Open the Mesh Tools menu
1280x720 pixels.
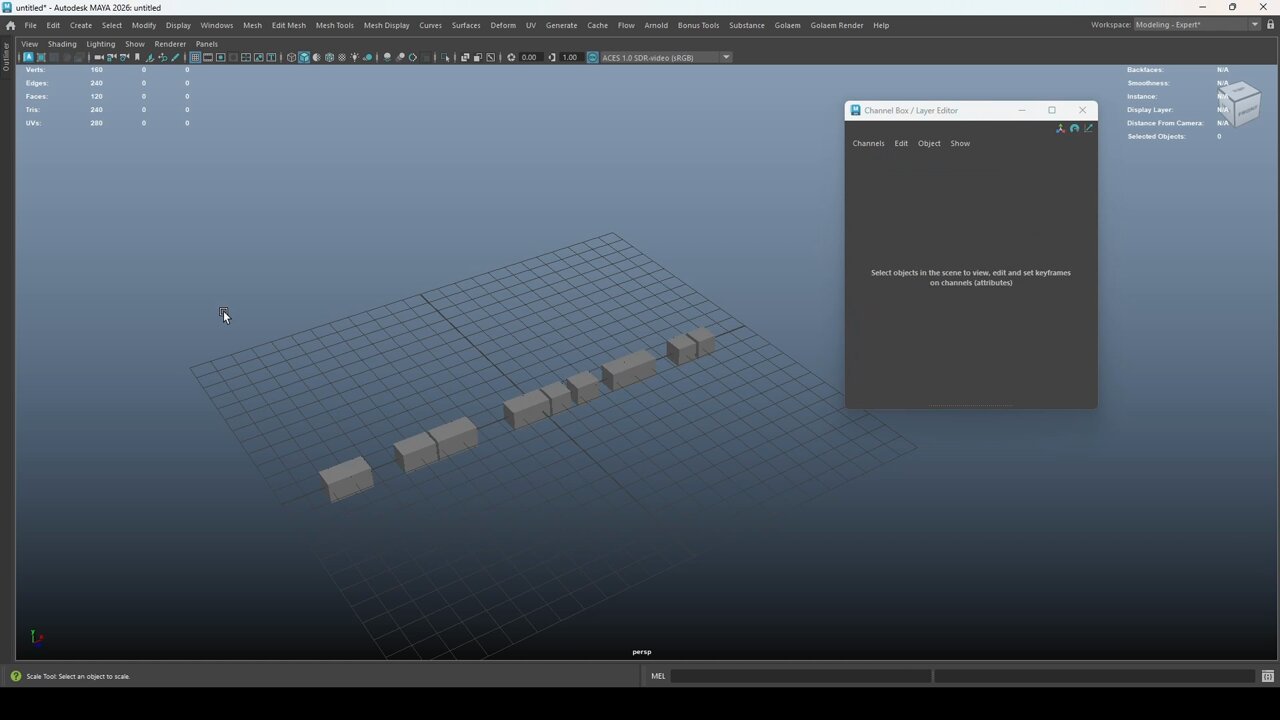tap(334, 25)
